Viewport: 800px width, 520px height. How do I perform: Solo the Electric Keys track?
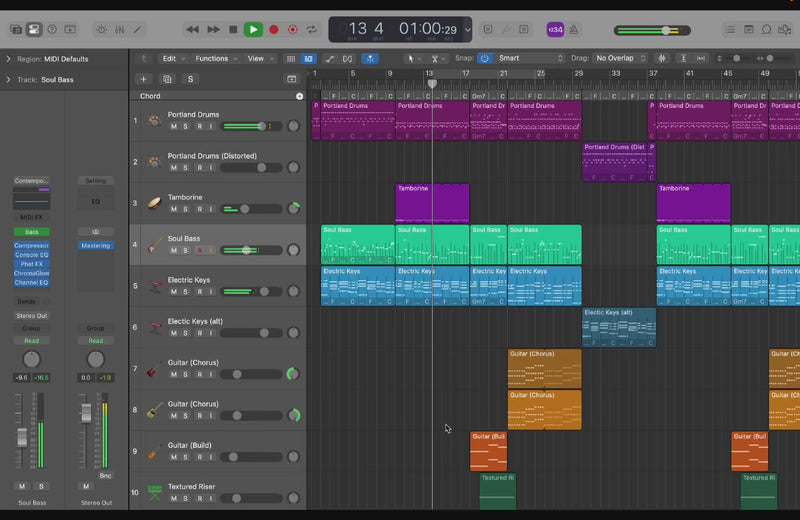(x=186, y=292)
